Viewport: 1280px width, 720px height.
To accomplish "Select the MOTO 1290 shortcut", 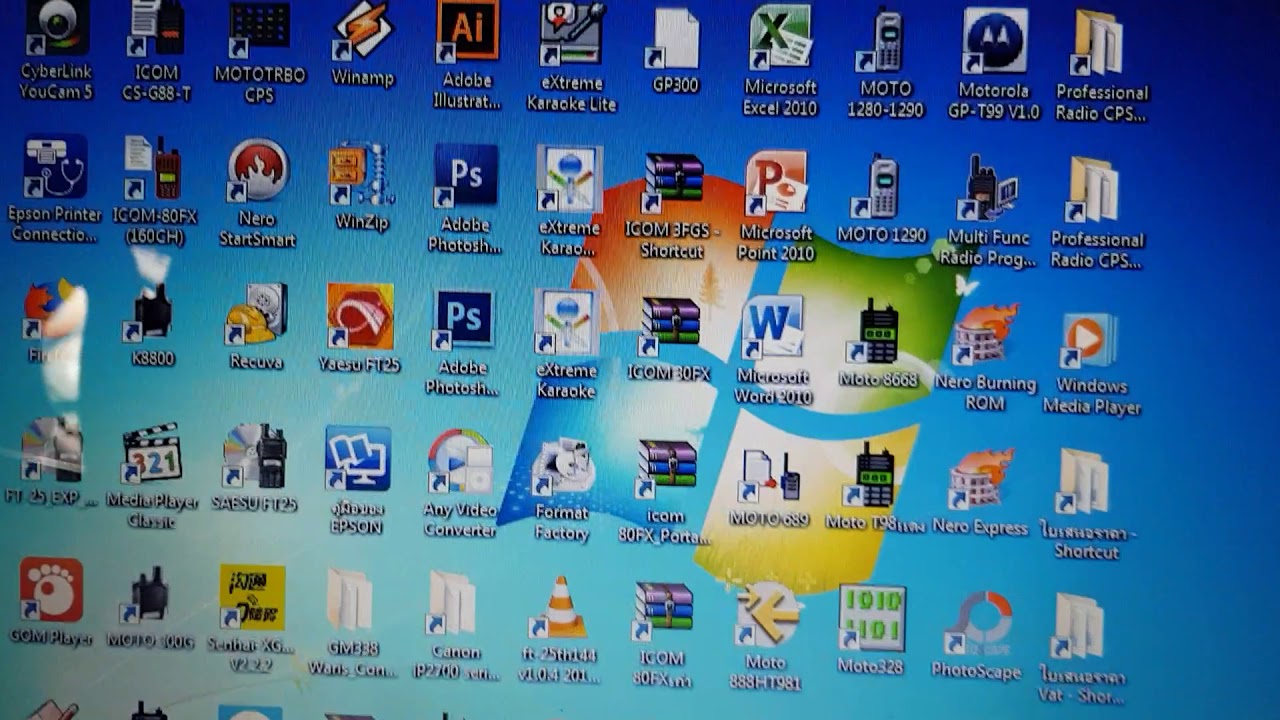I will 882,199.
